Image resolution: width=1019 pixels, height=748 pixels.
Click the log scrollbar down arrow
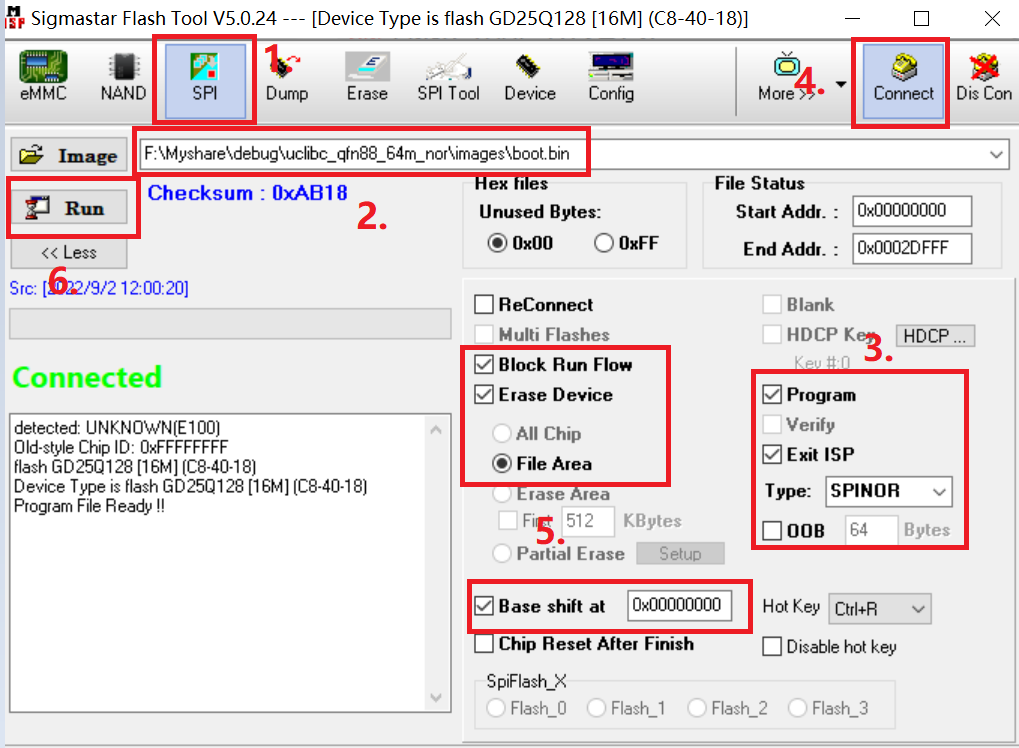point(436,697)
